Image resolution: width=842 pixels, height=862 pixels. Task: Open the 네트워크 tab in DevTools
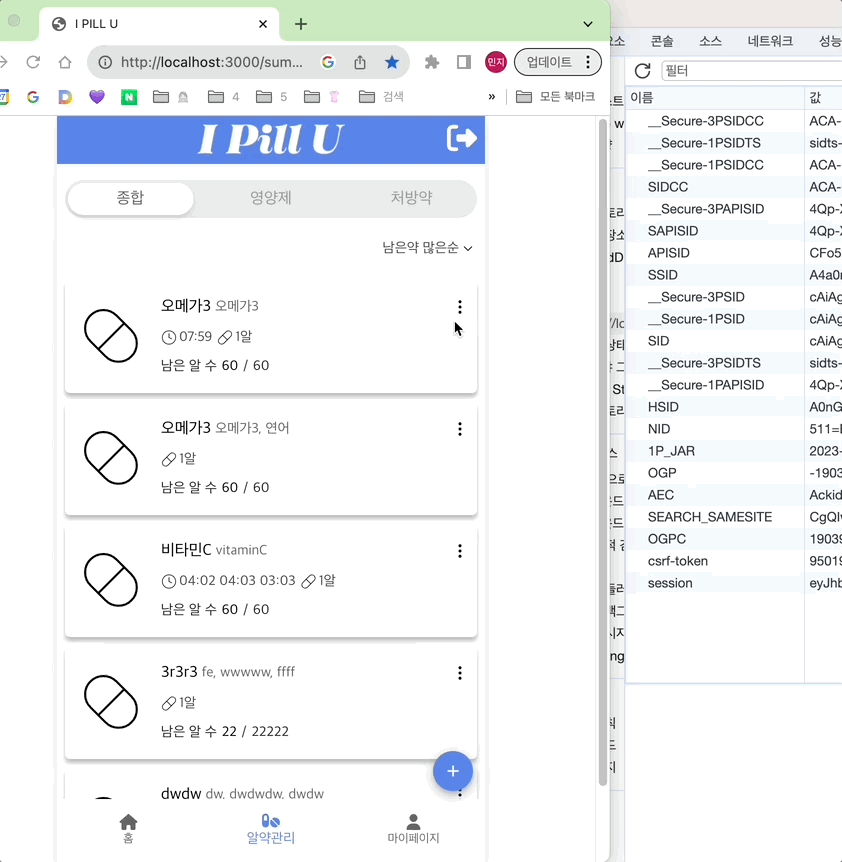770,41
